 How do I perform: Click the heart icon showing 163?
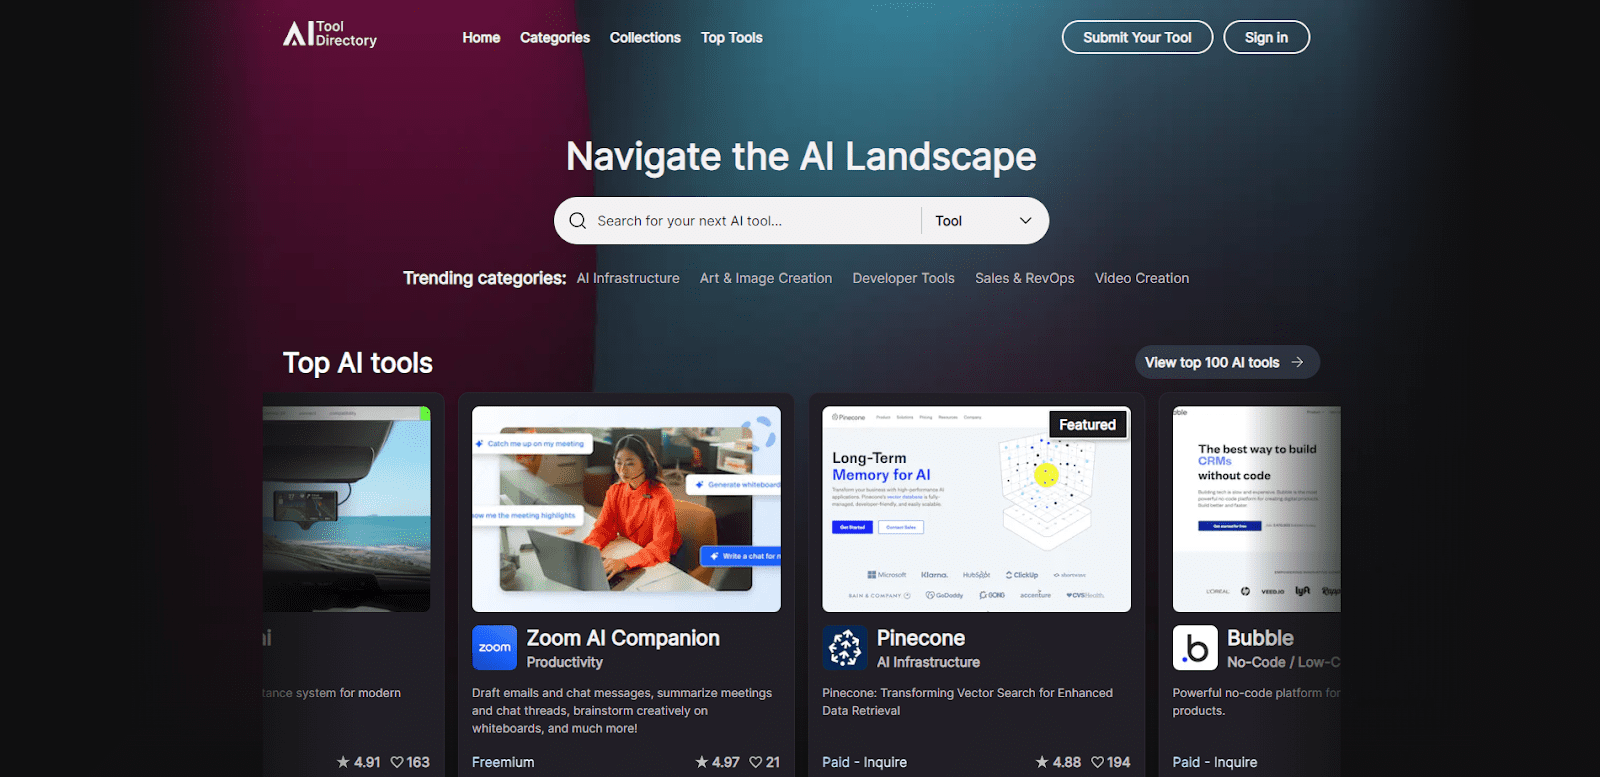pyautogui.click(x=397, y=762)
